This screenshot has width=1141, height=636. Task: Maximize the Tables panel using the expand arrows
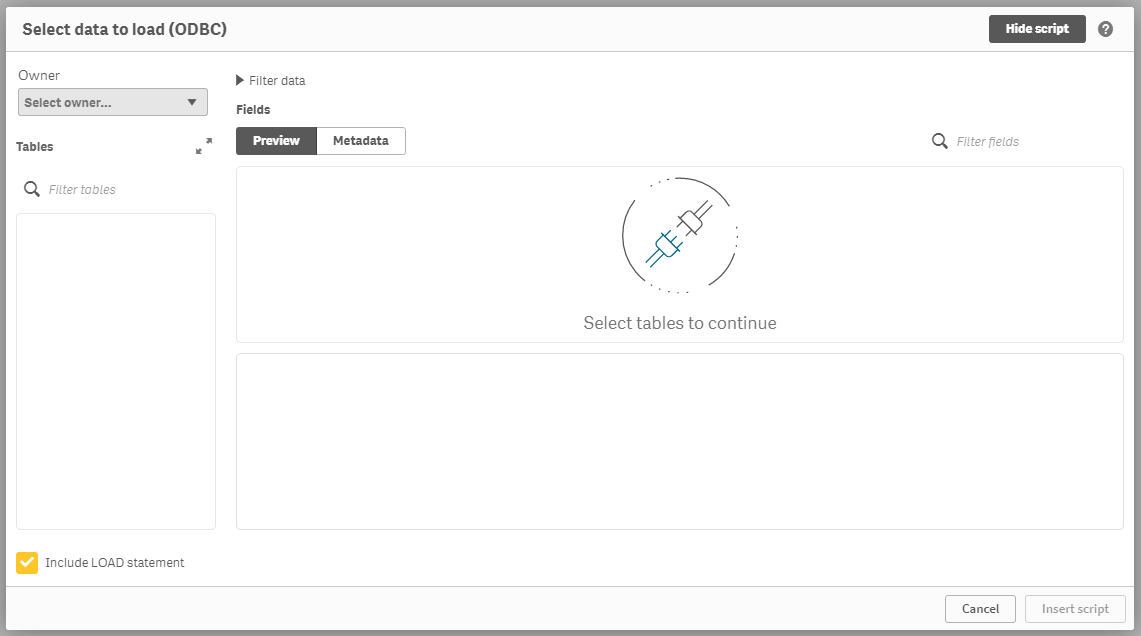(x=203, y=145)
